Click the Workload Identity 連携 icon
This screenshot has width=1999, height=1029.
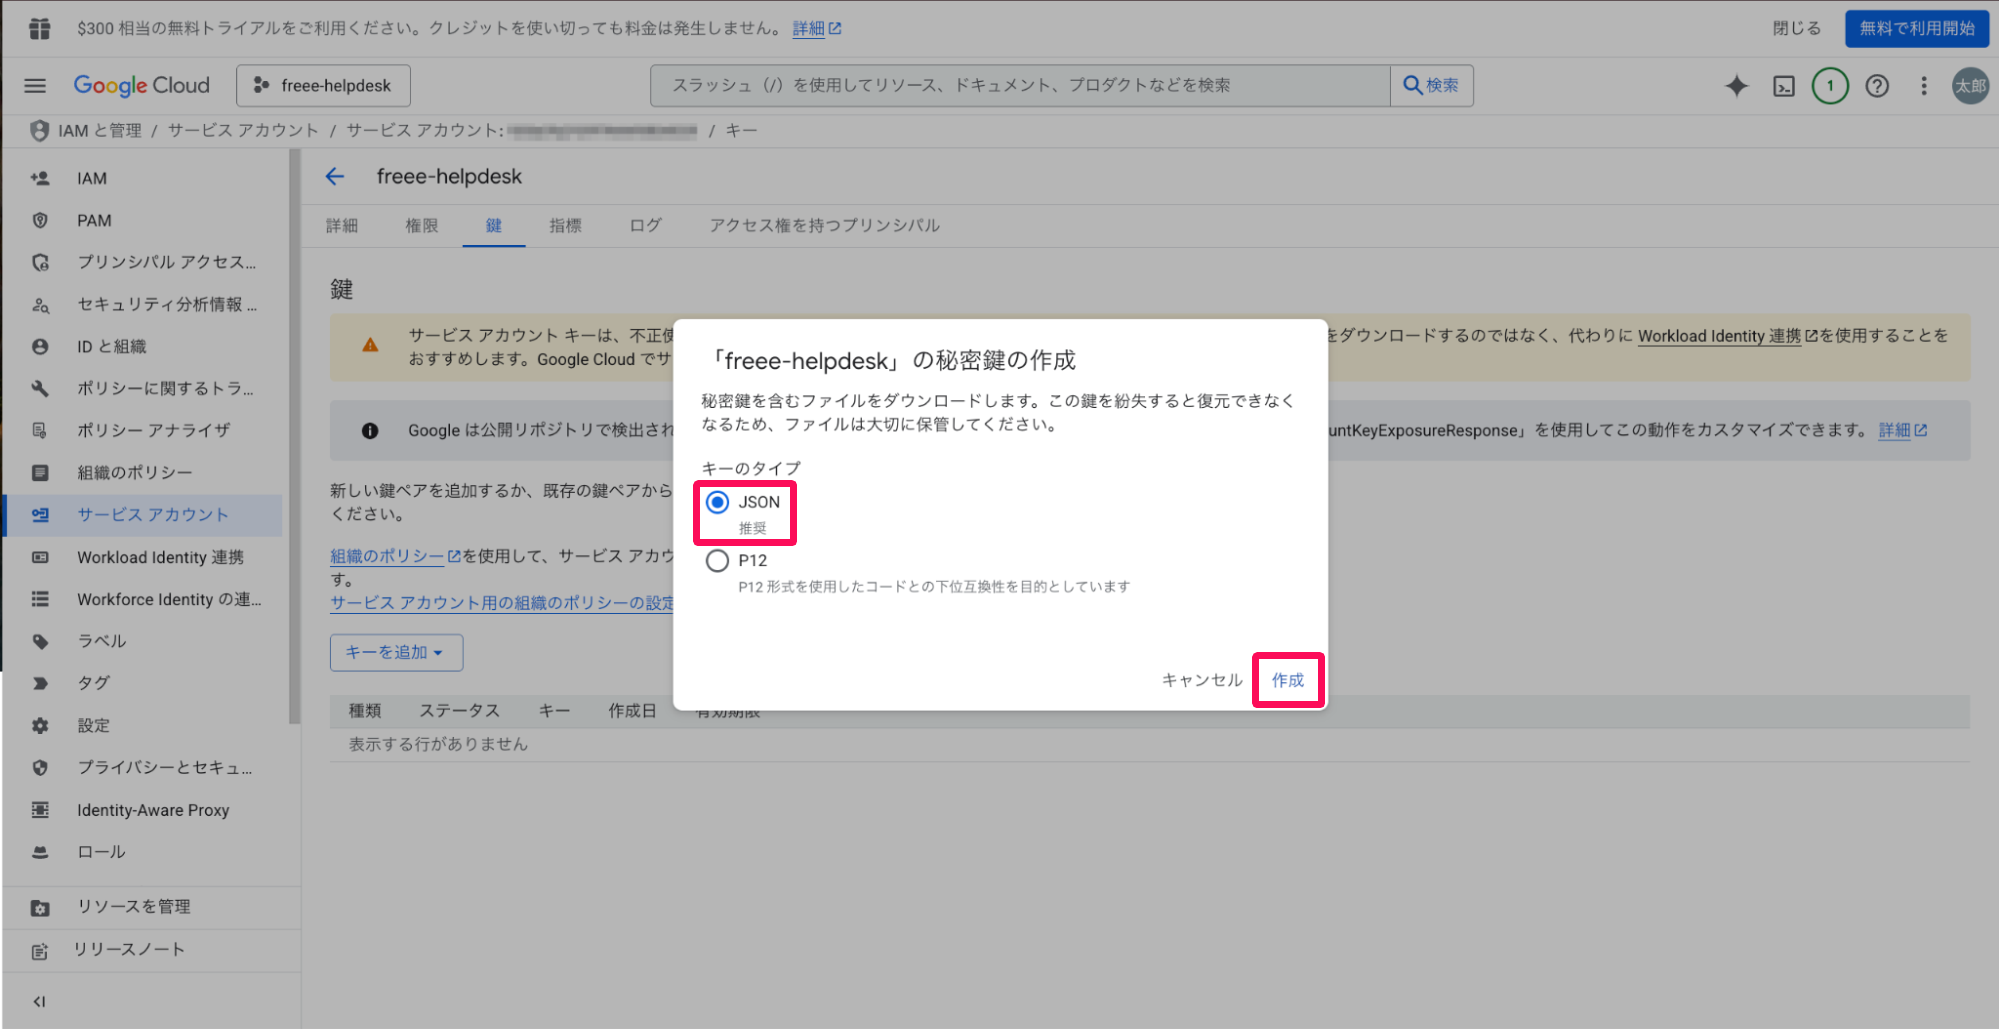click(40, 558)
